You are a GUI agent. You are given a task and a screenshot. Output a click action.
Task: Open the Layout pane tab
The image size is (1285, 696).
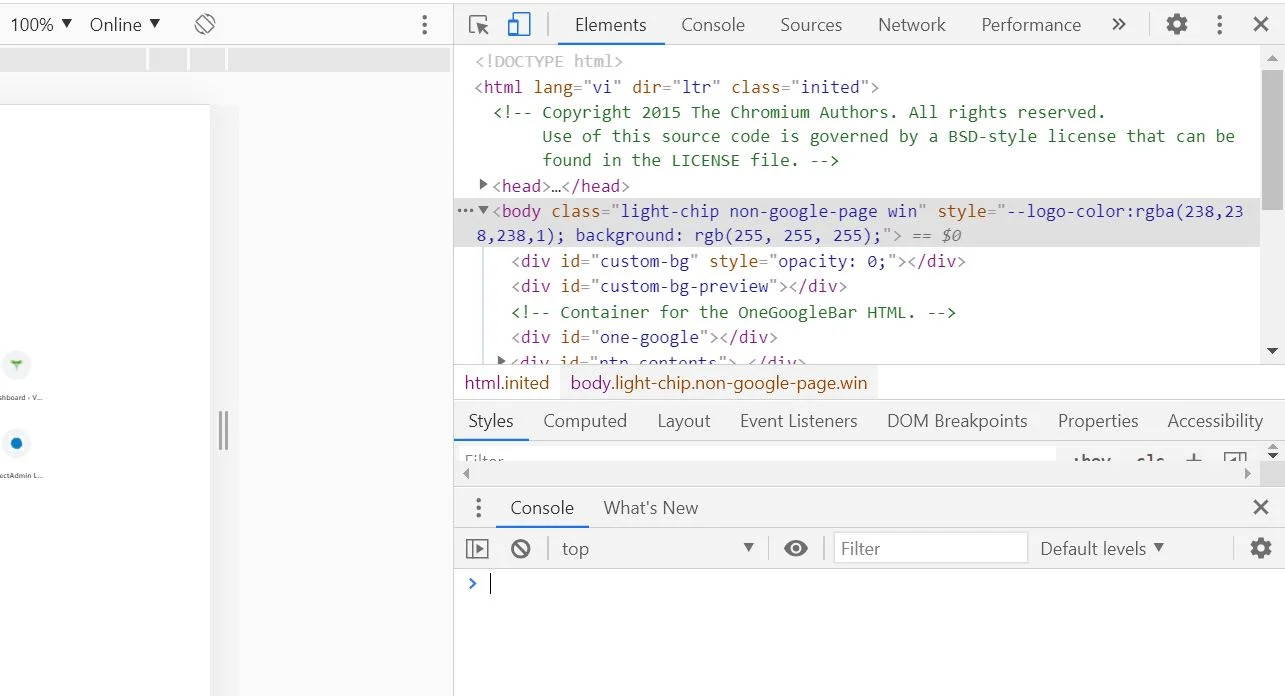684,421
